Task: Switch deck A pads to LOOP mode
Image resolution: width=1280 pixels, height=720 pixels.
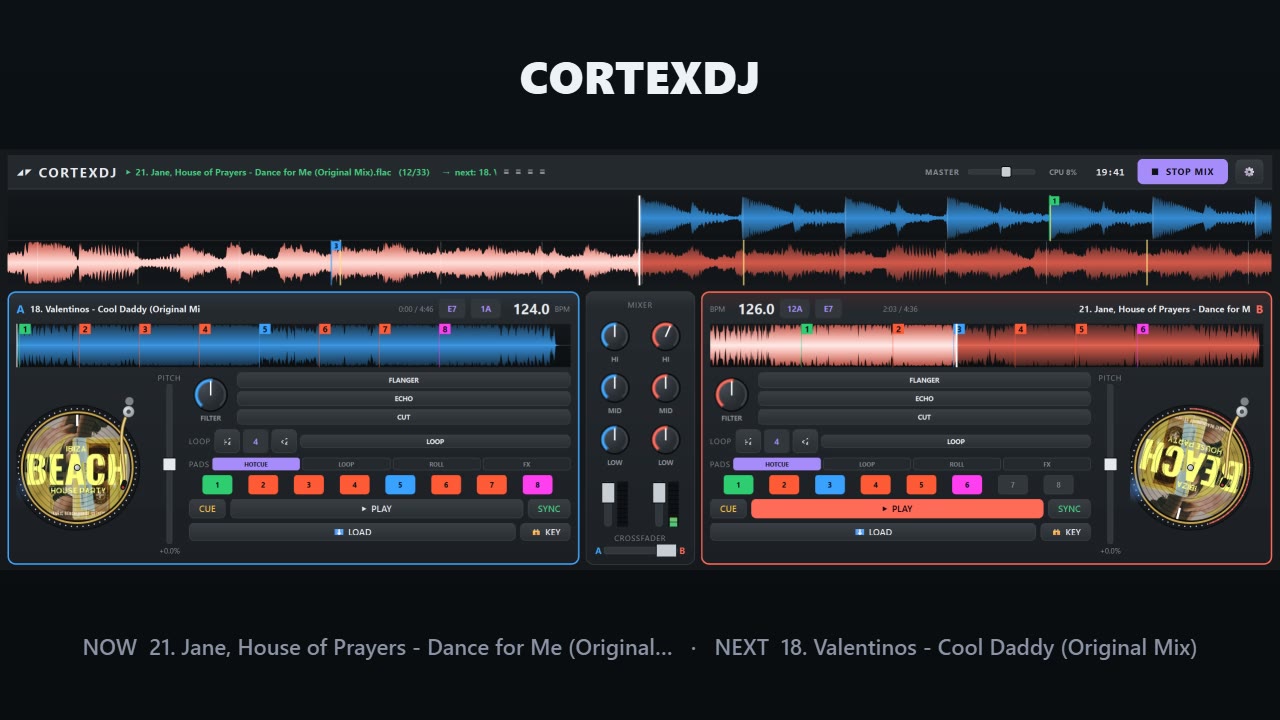Action: (346, 464)
